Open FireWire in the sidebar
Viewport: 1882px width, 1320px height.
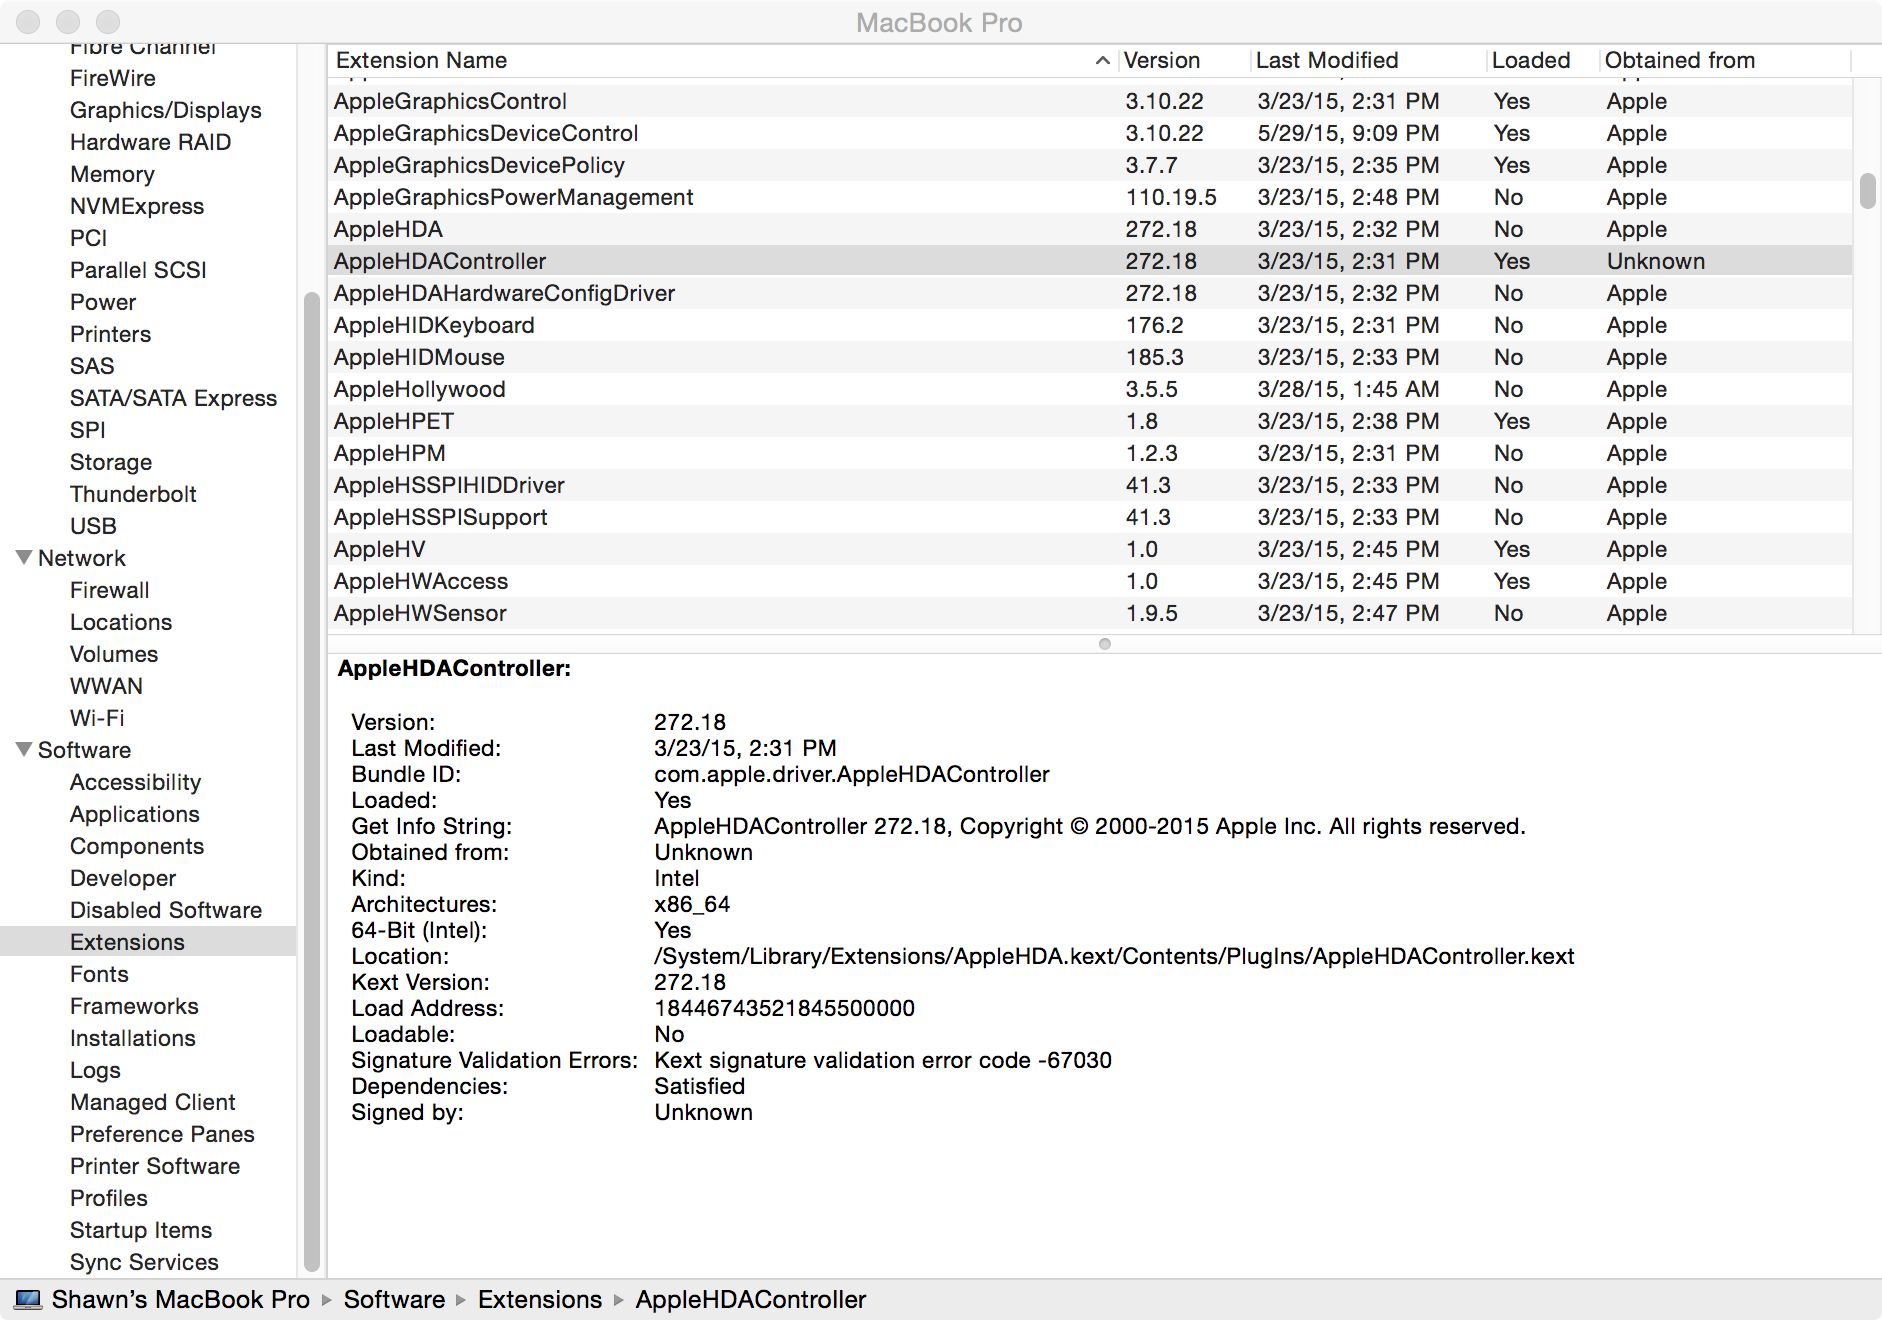pyautogui.click(x=112, y=78)
